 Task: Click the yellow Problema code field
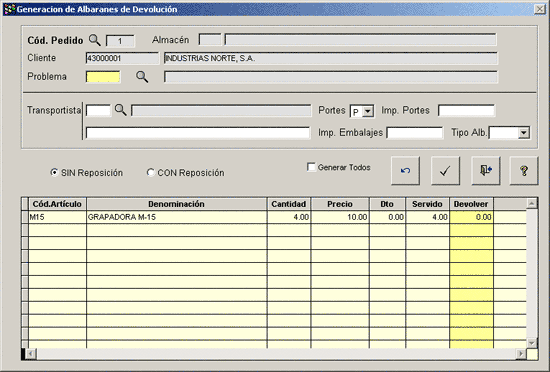[x=103, y=77]
